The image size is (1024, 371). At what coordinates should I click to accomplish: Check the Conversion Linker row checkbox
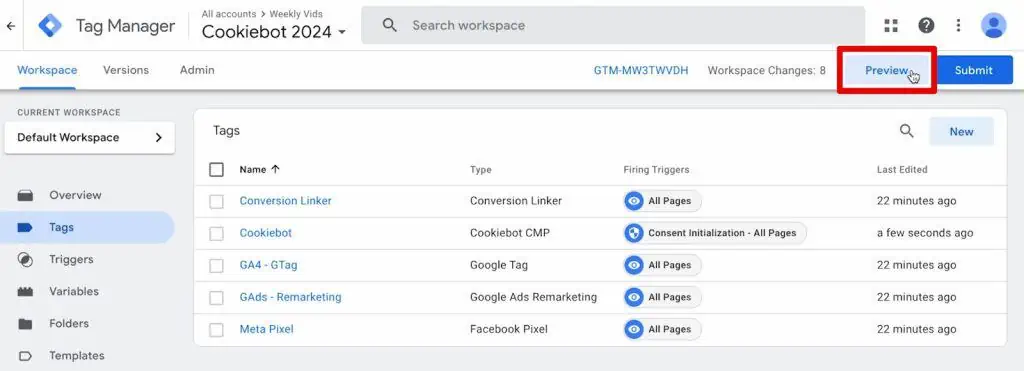(x=216, y=202)
